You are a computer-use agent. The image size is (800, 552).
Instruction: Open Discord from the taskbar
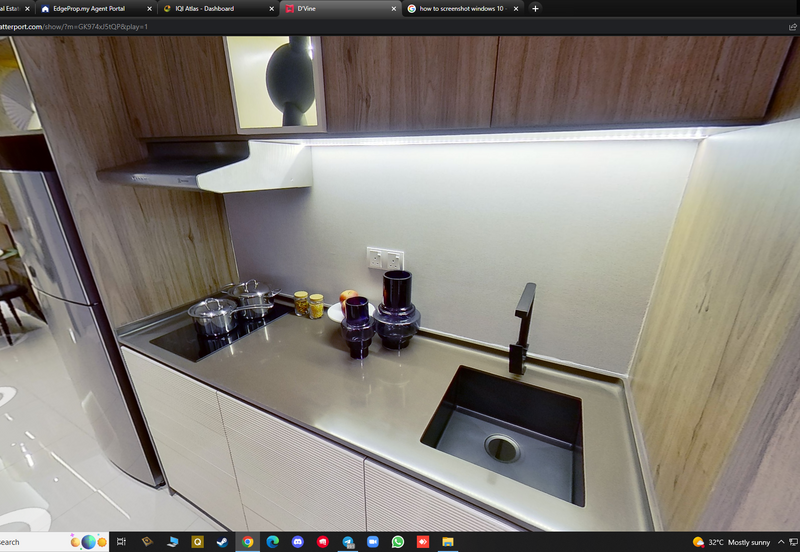tap(297, 542)
